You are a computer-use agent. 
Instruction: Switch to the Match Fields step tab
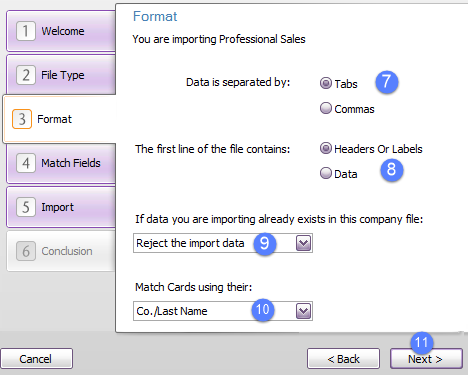pos(61,163)
